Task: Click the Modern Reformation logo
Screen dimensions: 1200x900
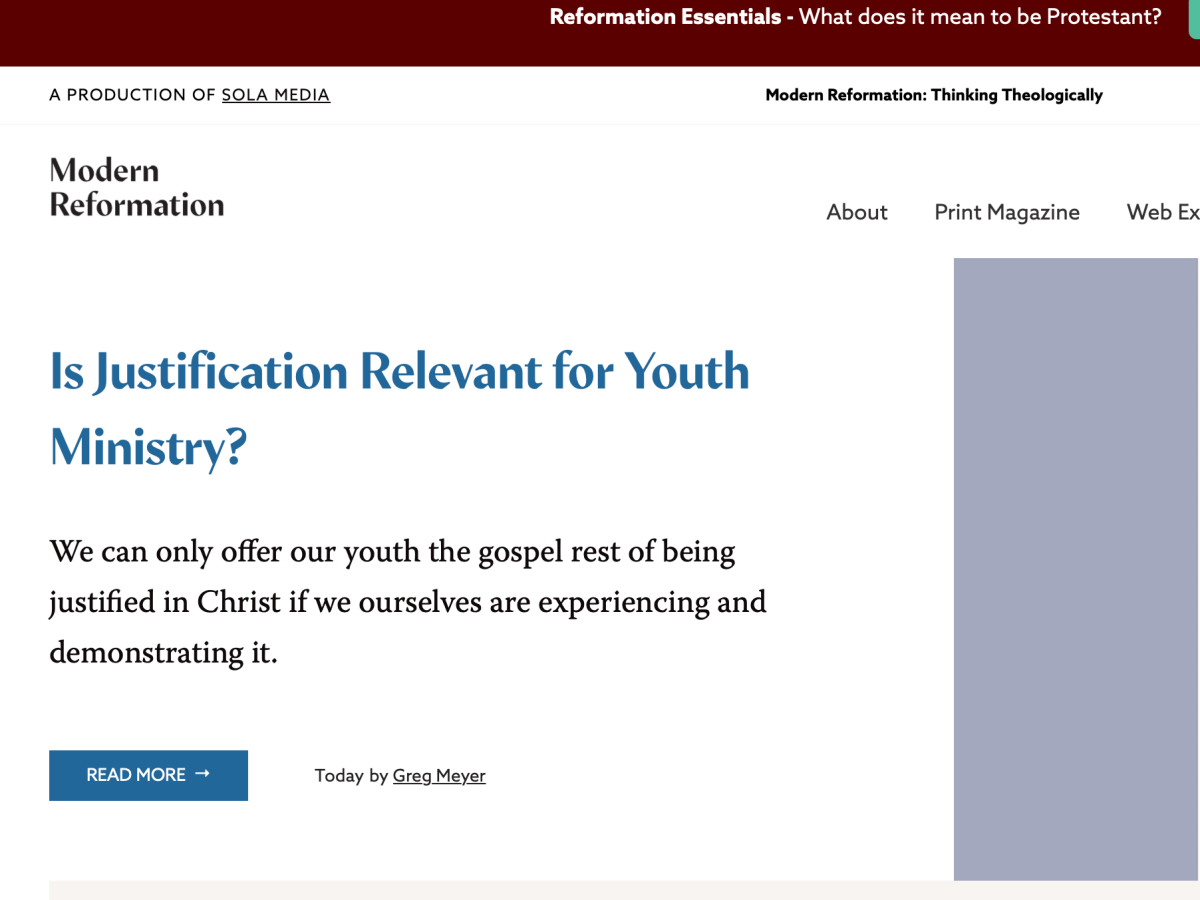Action: (136, 188)
